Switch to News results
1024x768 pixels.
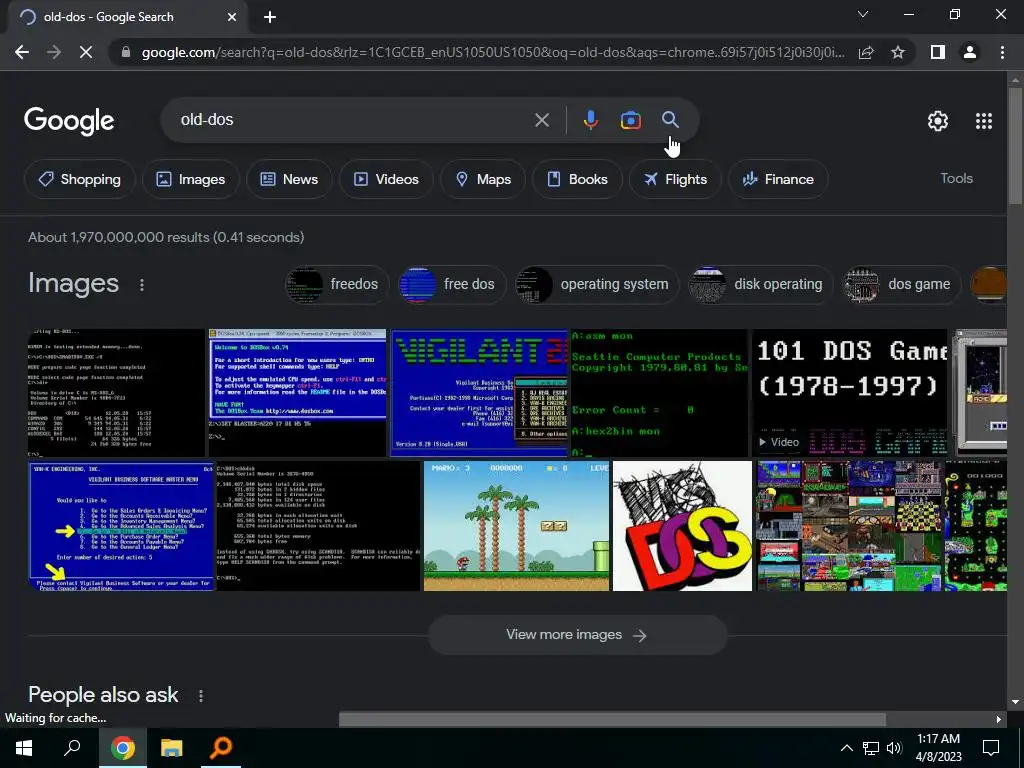[289, 179]
